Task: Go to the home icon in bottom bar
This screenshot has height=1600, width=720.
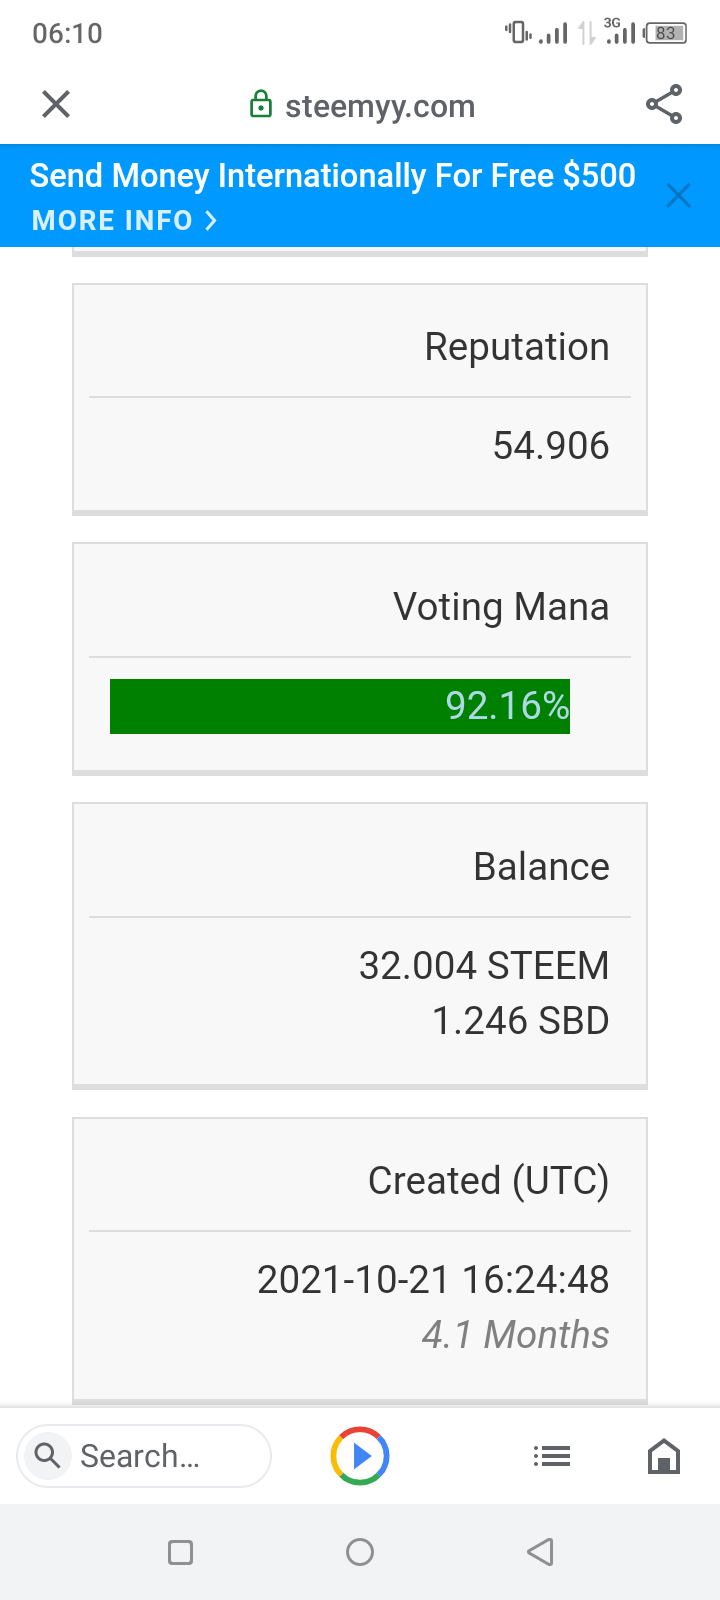Action: coord(664,1457)
